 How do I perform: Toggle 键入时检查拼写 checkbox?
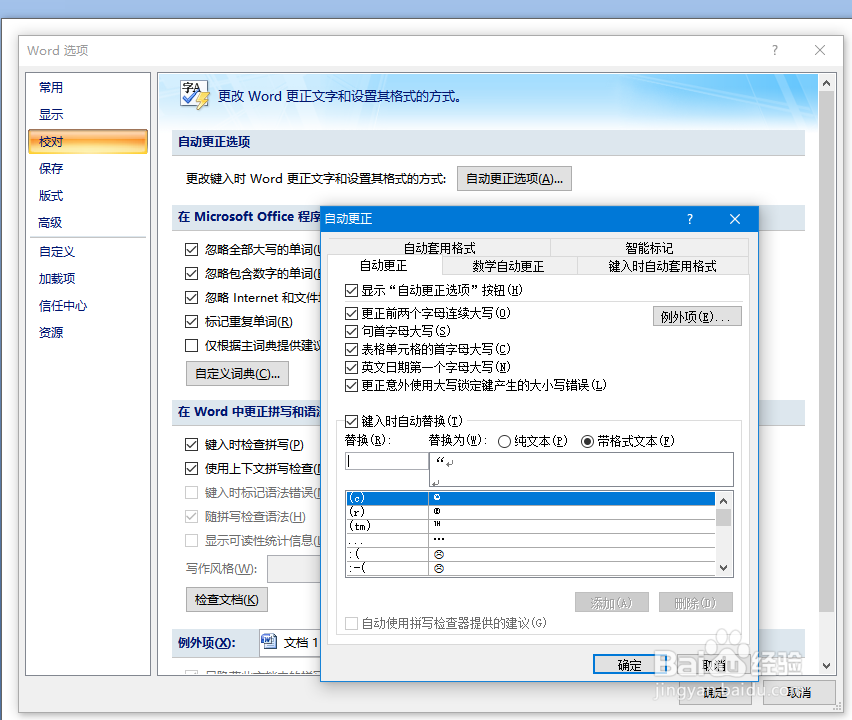click(191, 444)
